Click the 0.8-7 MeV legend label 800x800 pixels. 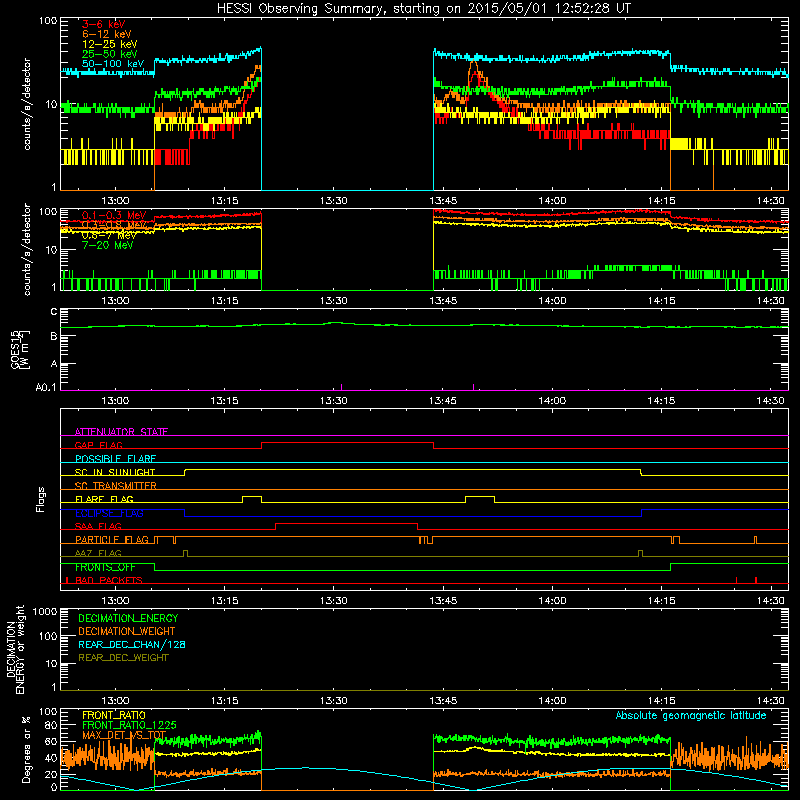coord(109,235)
